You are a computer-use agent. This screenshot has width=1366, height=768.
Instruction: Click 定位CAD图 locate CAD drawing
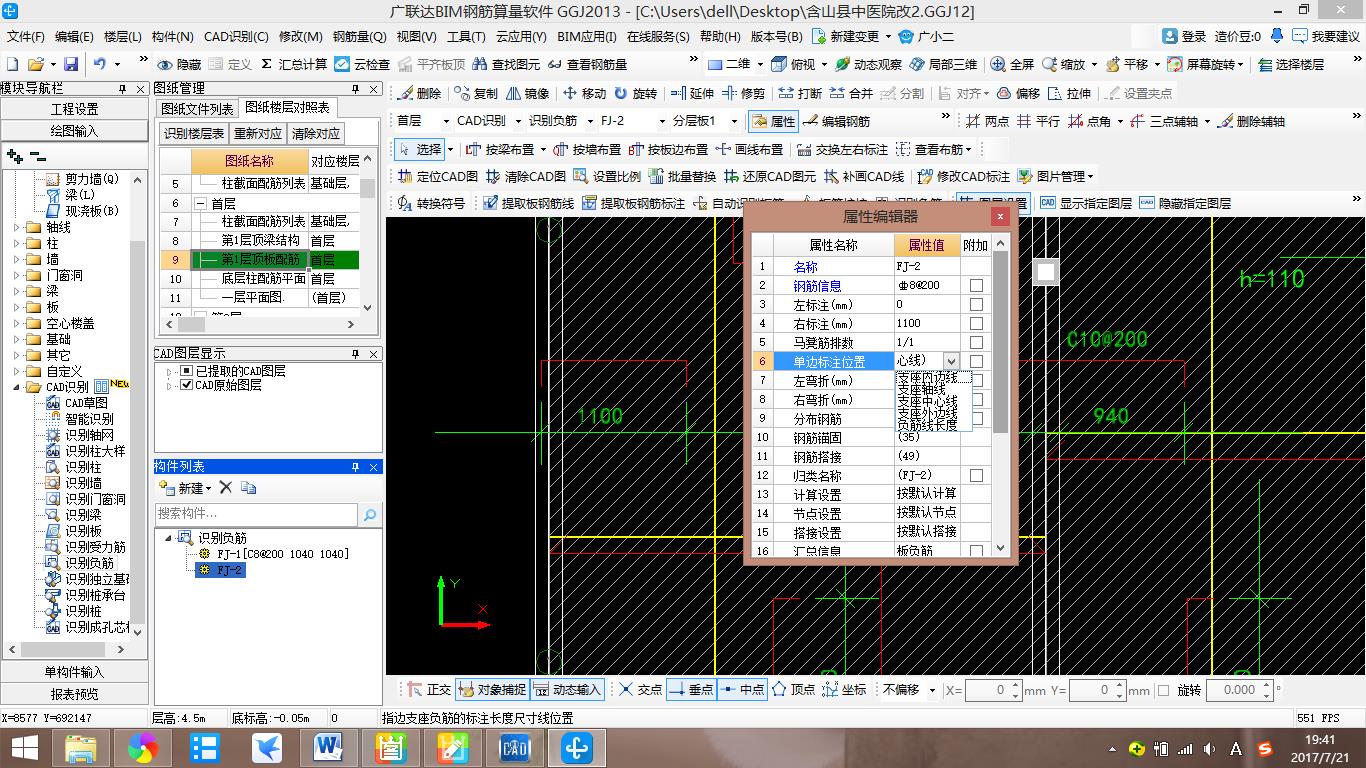coord(438,176)
